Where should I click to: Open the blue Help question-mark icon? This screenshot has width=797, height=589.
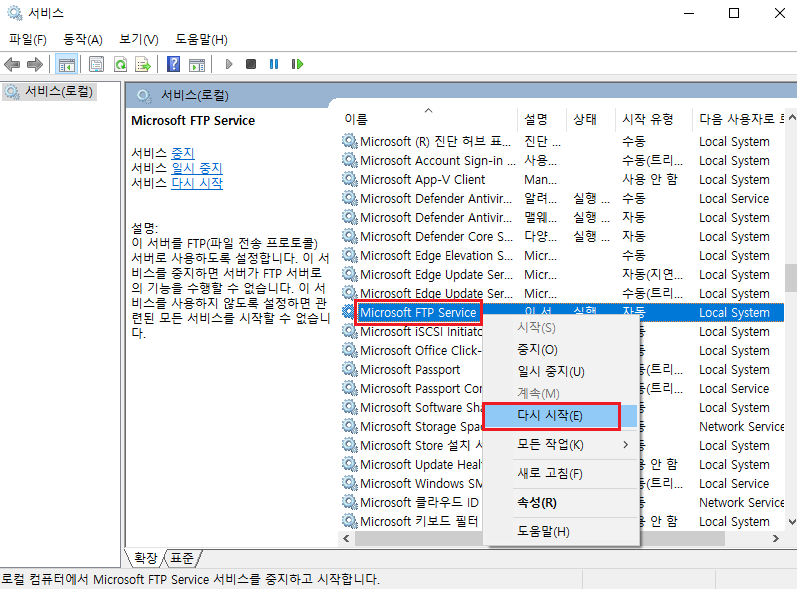[x=173, y=64]
